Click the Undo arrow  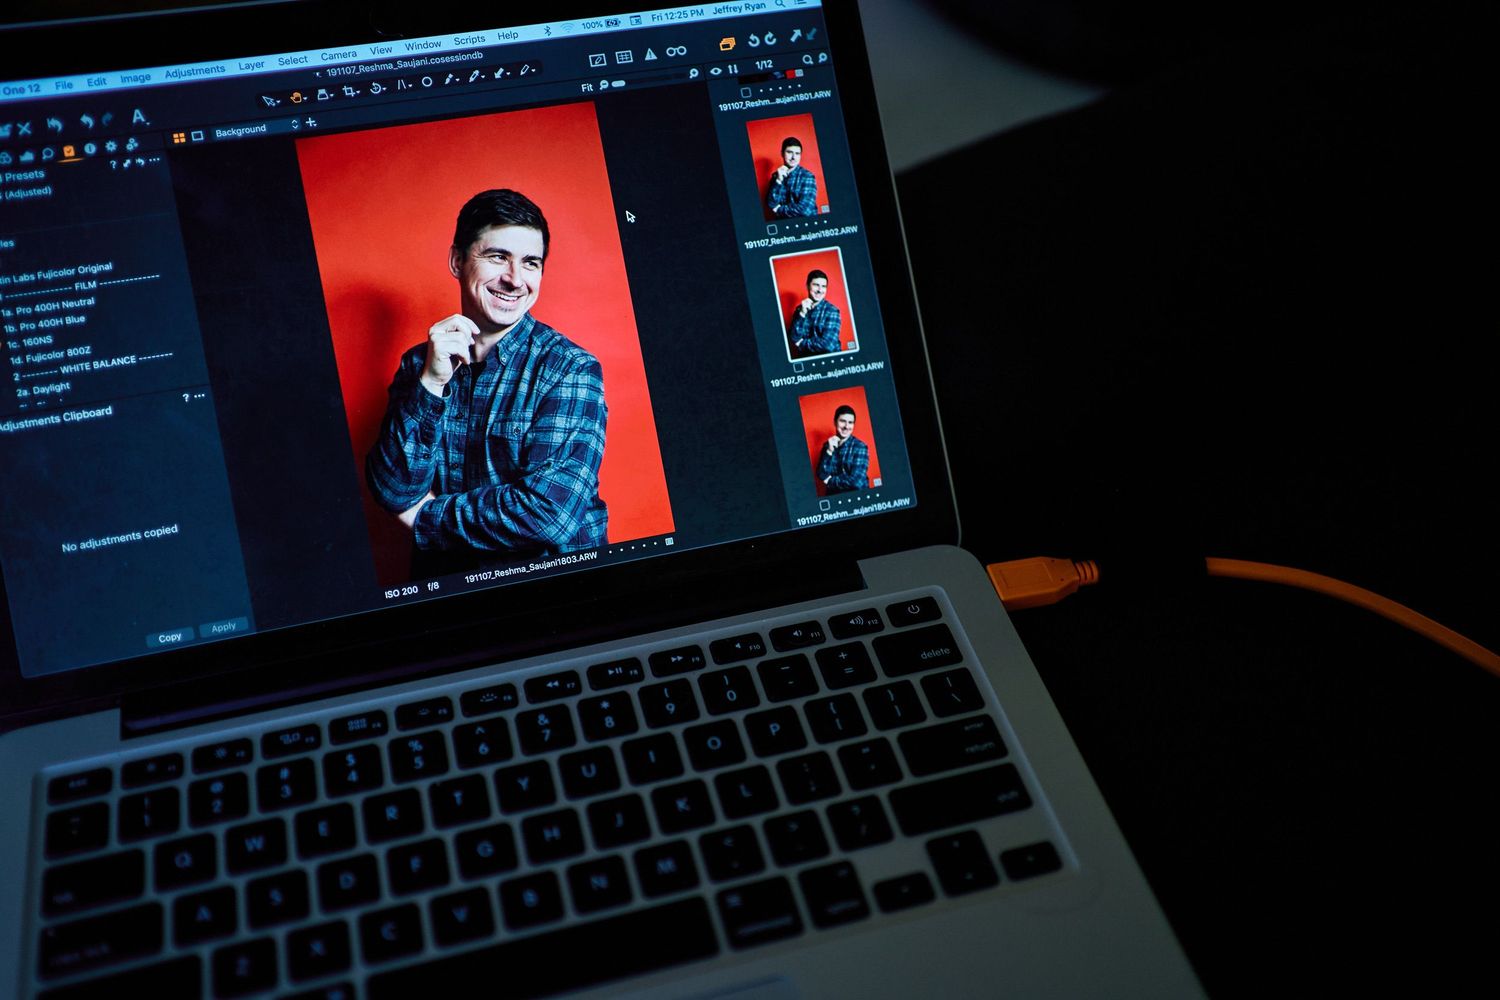87,121
